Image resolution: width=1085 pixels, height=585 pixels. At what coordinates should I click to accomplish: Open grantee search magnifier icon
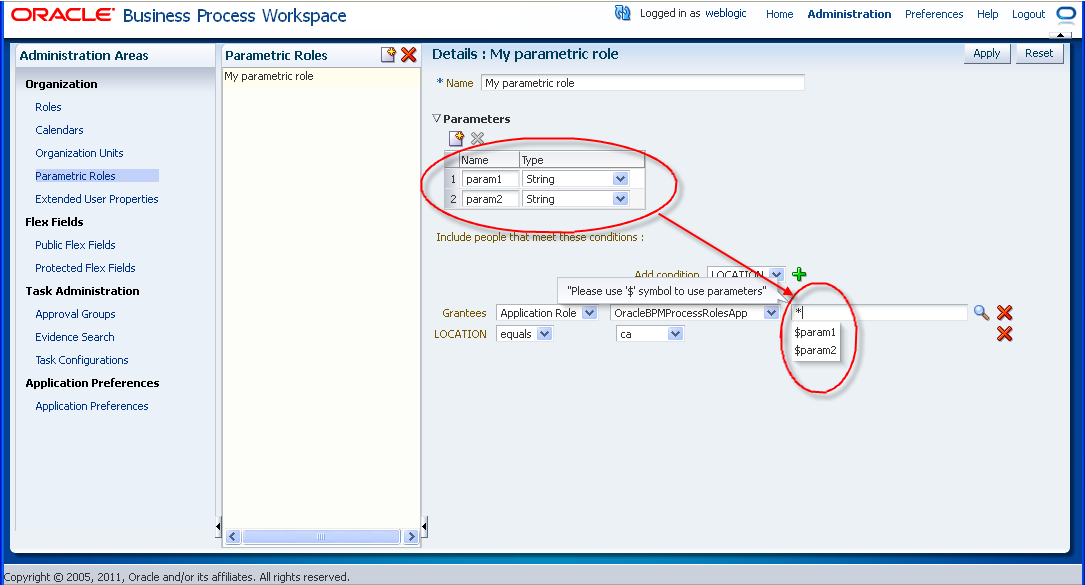tap(981, 312)
